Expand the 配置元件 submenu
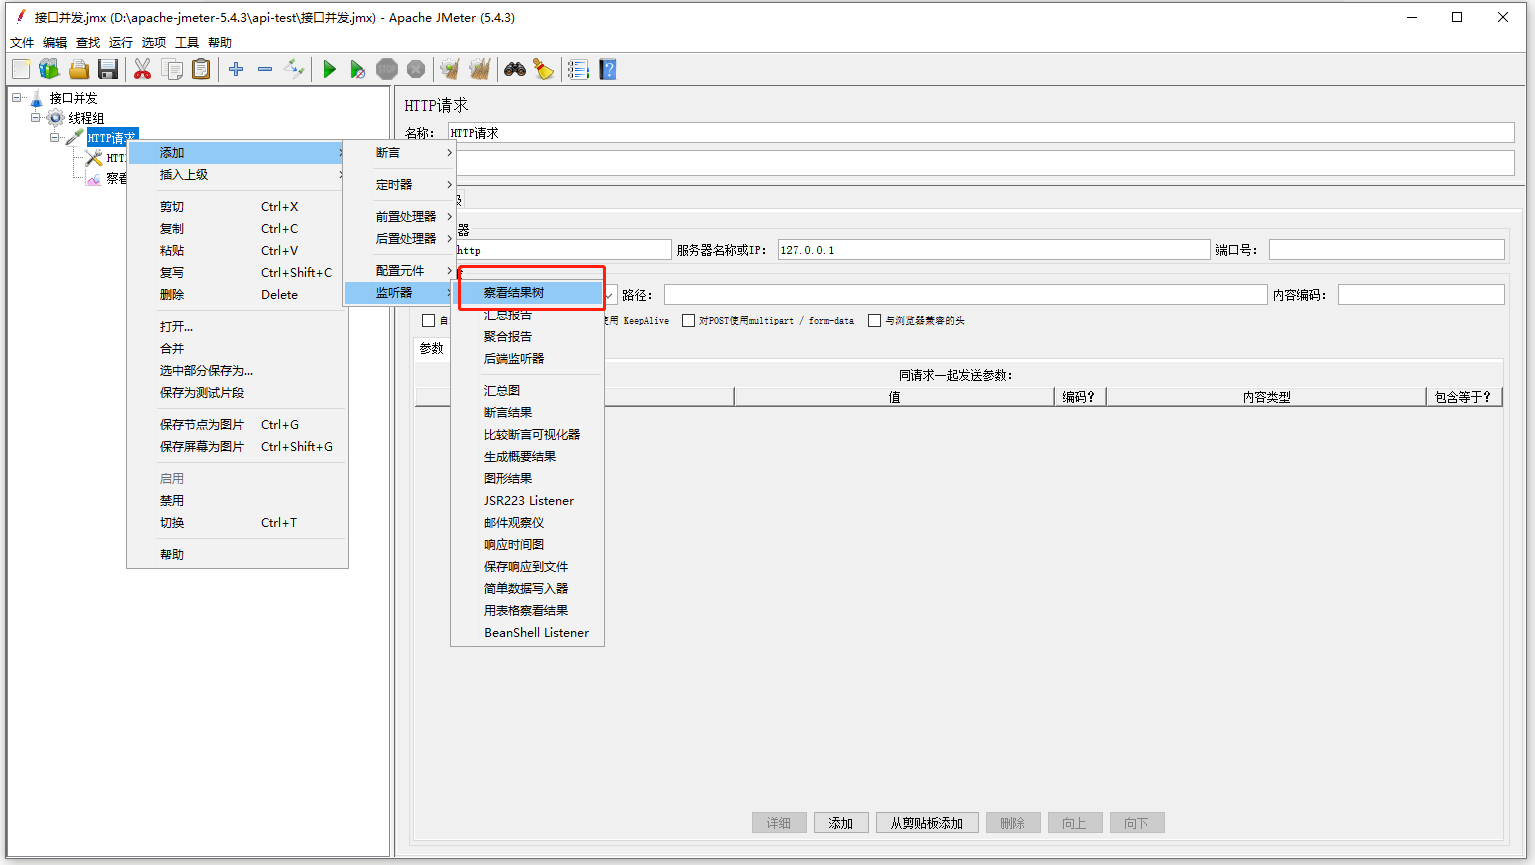 click(400, 270)
